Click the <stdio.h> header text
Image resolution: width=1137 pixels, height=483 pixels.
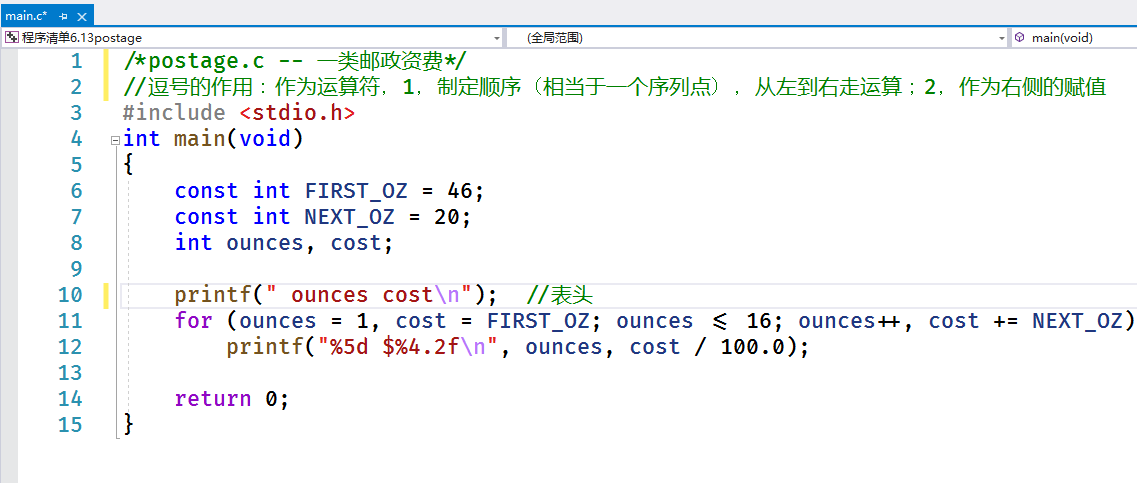point(297,113)
